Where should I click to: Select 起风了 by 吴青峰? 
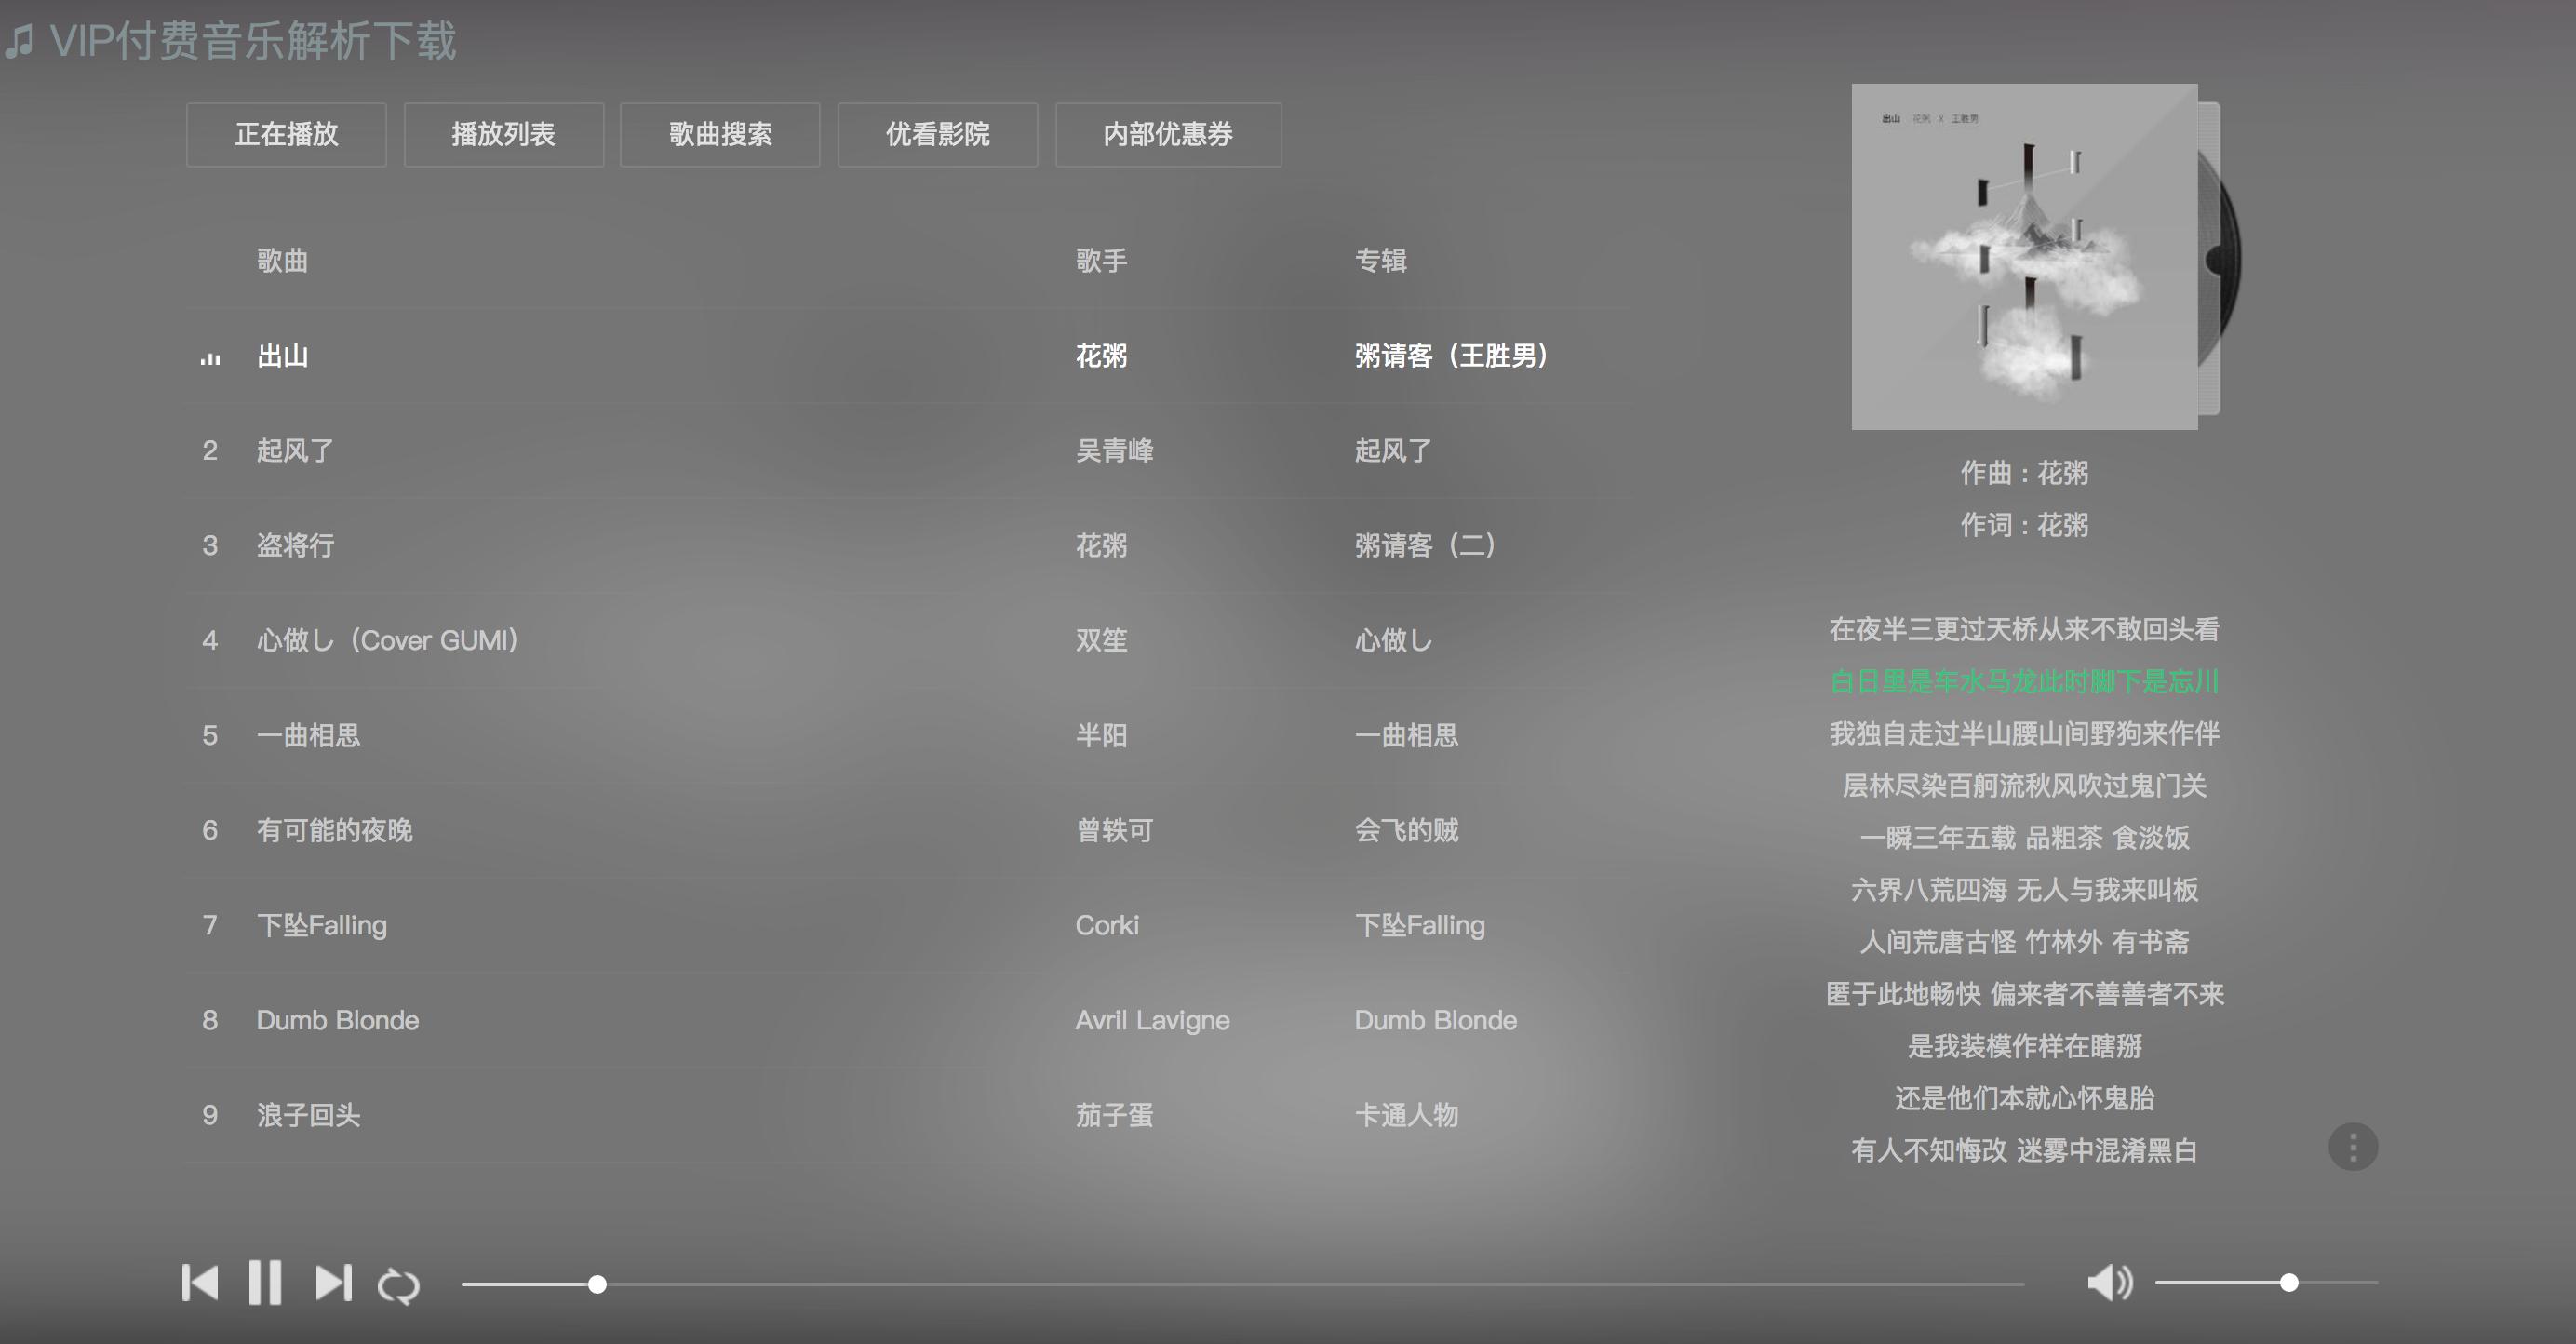coord(294,451)
